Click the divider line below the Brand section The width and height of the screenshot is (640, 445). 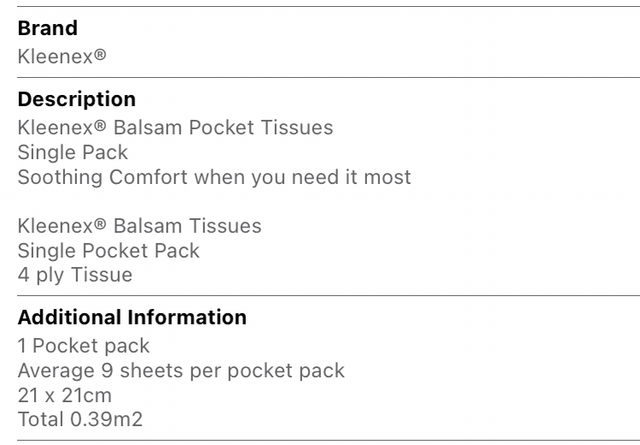pos(320,77)
